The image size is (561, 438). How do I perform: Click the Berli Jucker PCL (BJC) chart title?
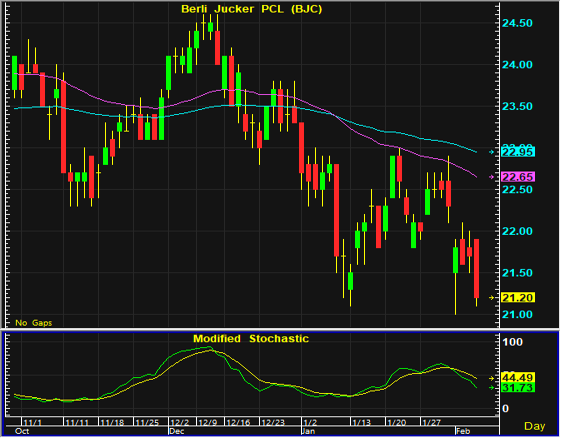tap(252, 9)
